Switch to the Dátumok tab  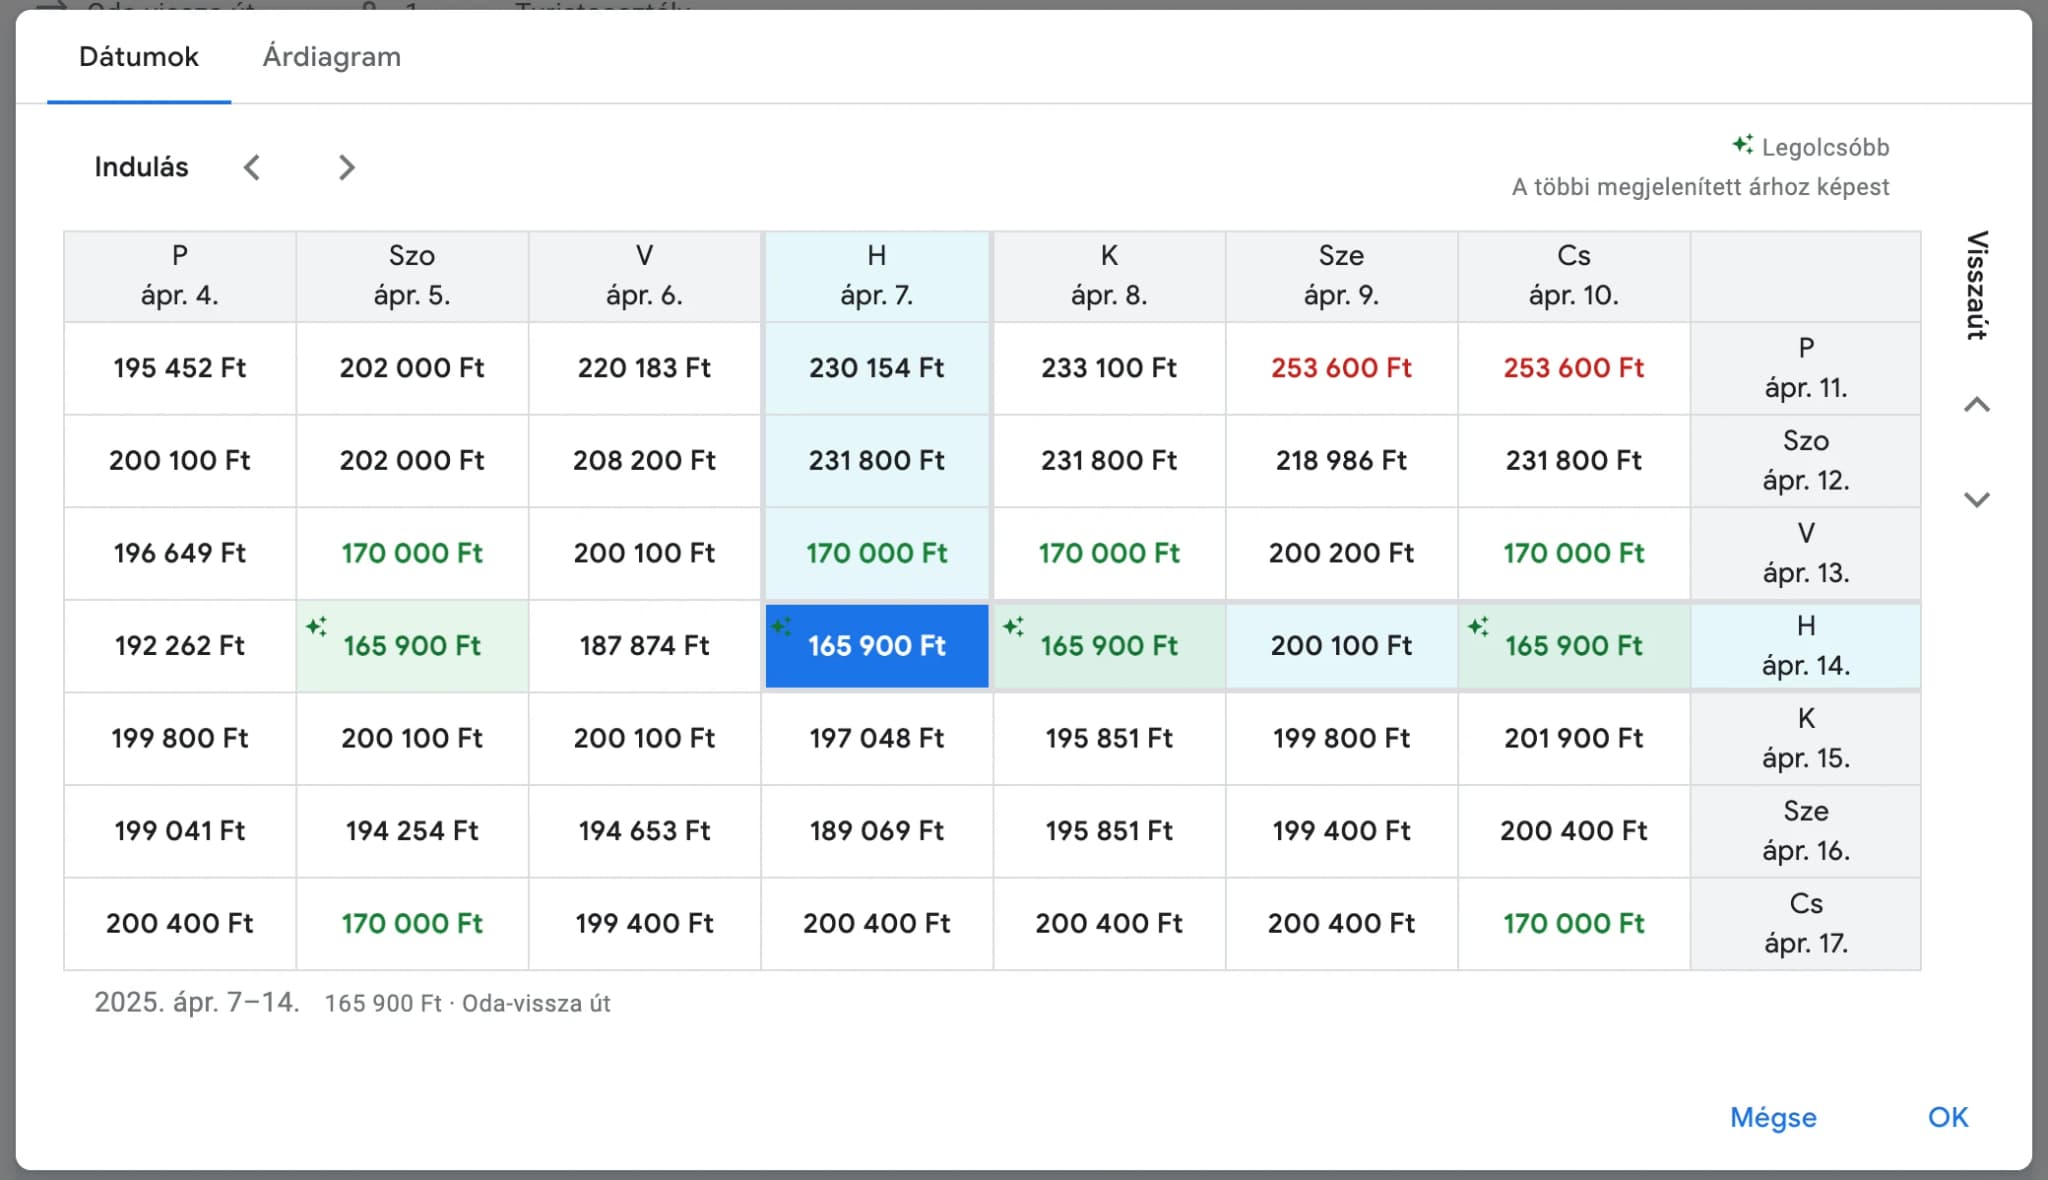[x=138, y=56]
